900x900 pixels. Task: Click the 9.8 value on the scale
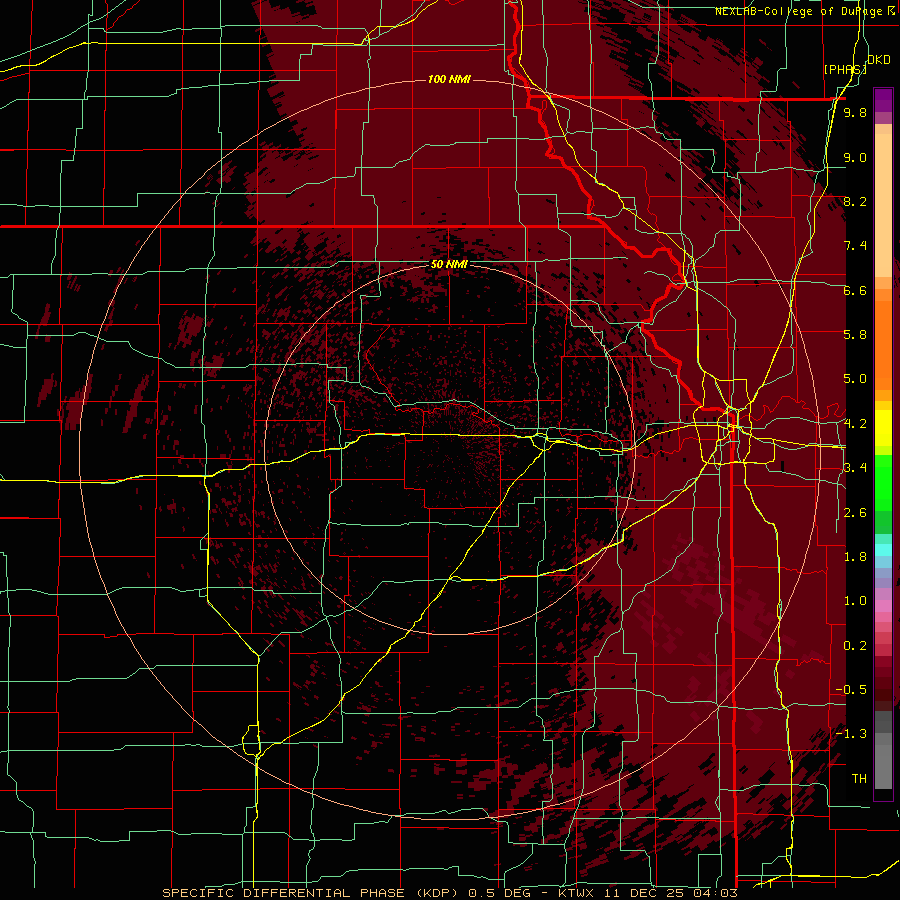click(x=855, y=112)
